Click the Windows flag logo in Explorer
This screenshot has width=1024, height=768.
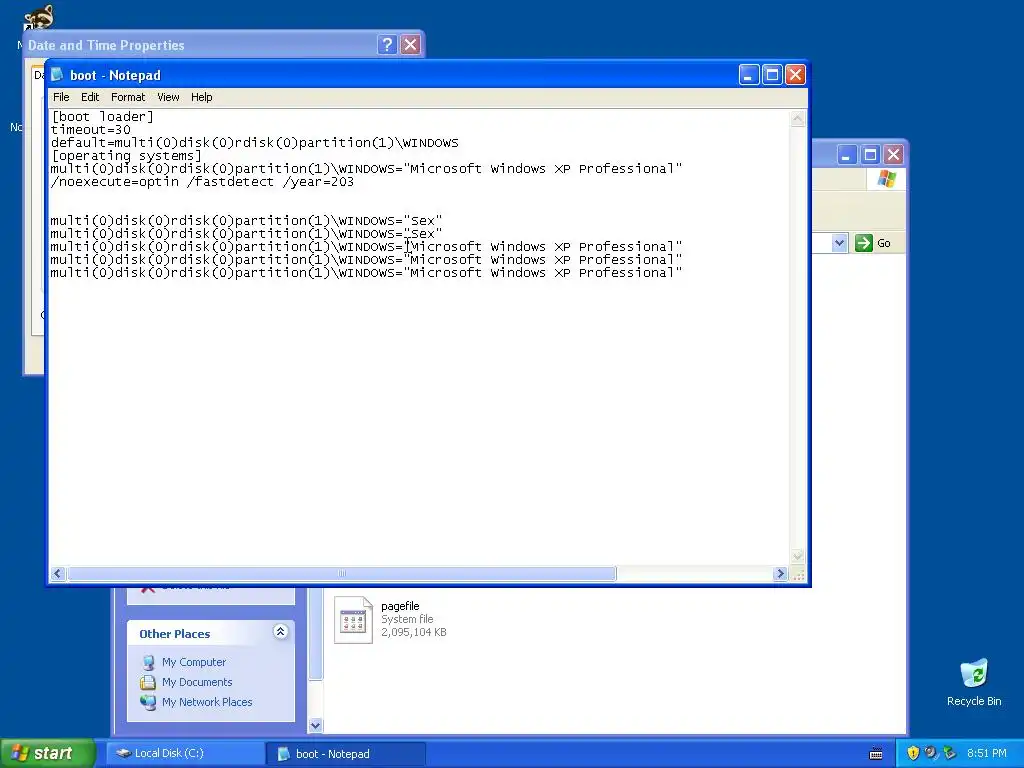click(886, 178)
